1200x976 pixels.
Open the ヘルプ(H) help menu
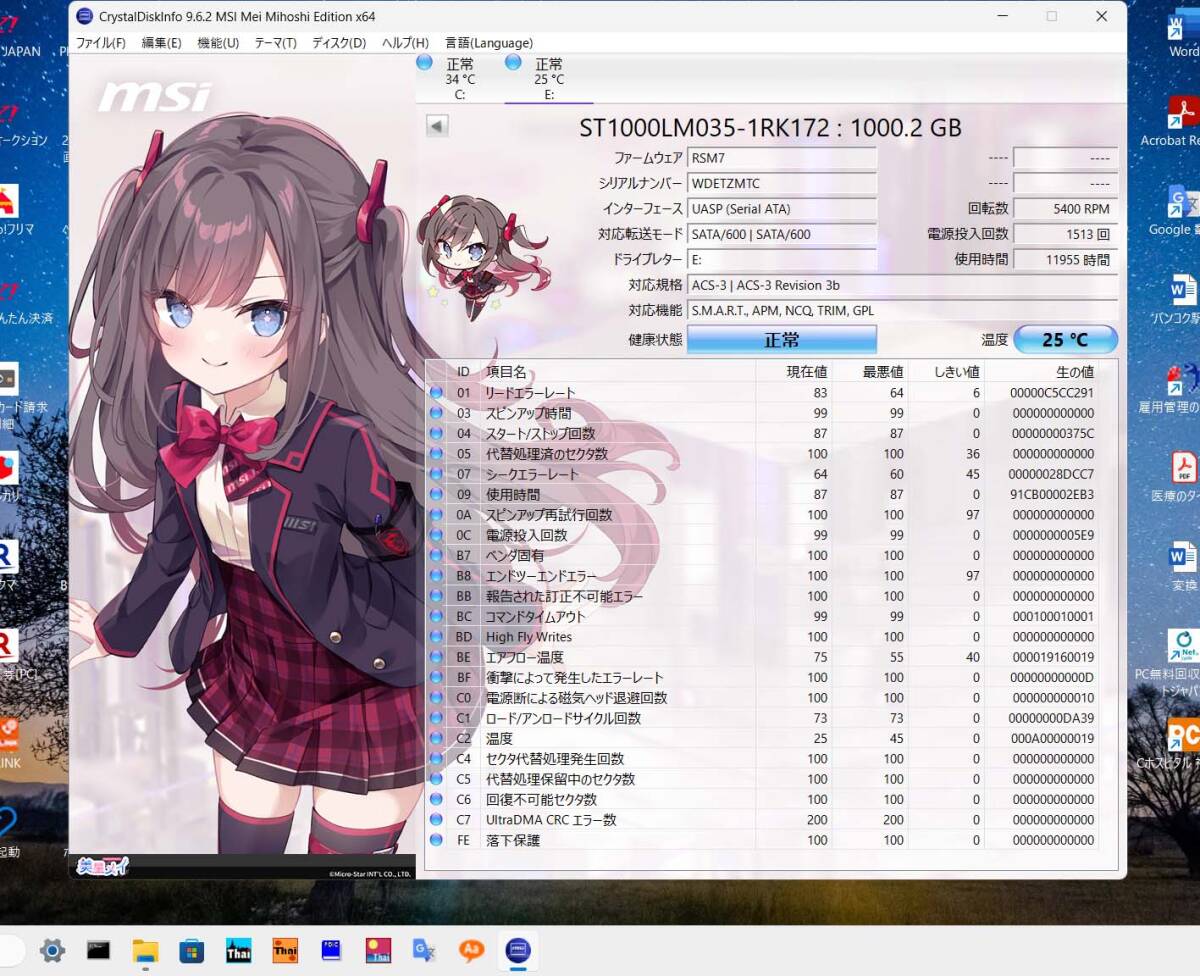pos(405,43)
